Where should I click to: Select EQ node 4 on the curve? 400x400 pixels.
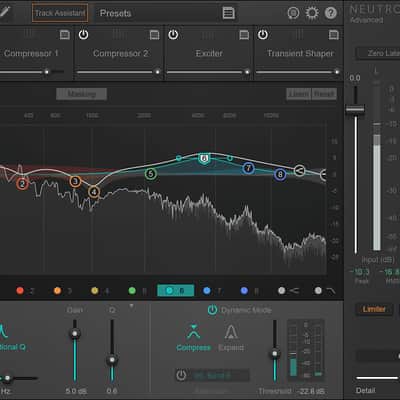(x=94, y=192)
